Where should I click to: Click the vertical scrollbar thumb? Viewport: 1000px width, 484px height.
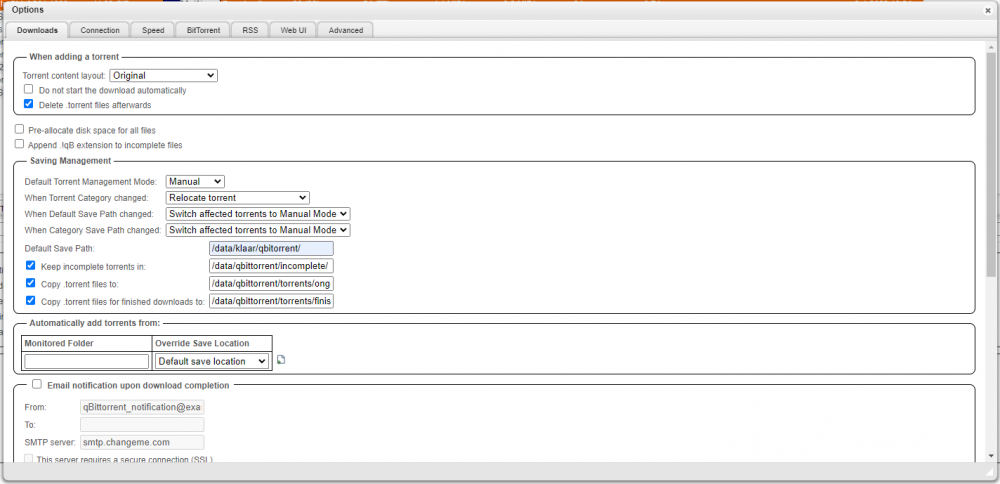990,164
